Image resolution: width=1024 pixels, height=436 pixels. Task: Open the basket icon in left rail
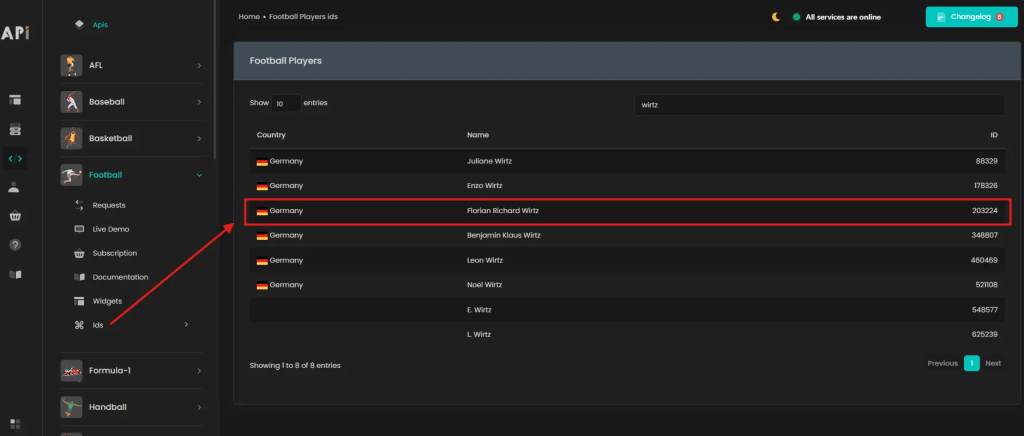pyautogui.click(x=15, y=216)
